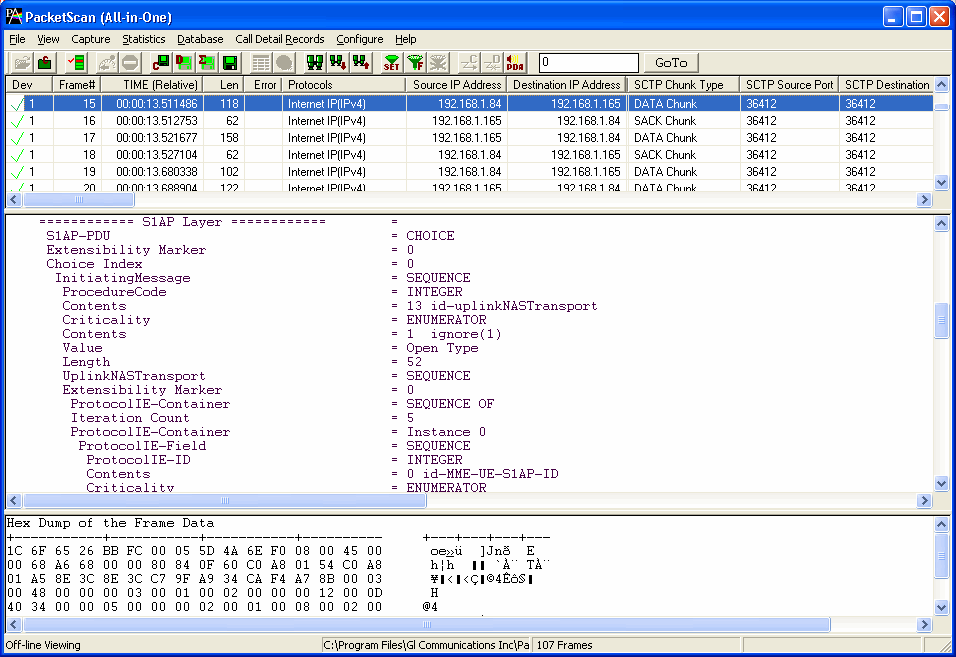Select frame 17 in the packet list
This screenshot has height=657, width=956.
tap(469, 138)
